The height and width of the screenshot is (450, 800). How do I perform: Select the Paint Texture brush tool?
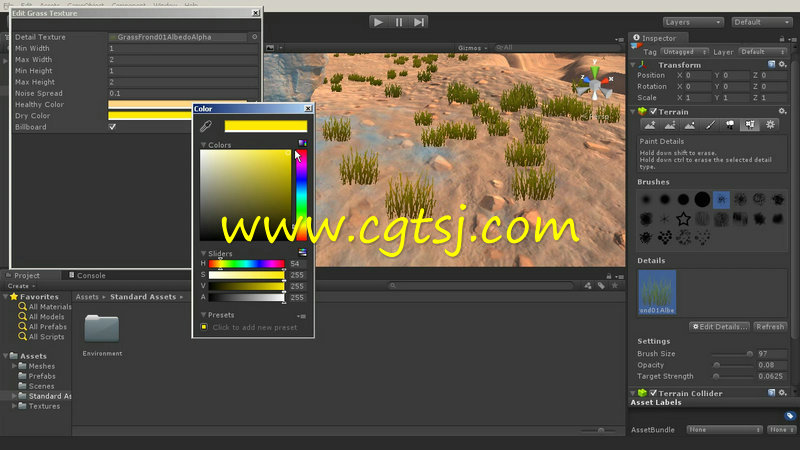click(x=710, y=125)
